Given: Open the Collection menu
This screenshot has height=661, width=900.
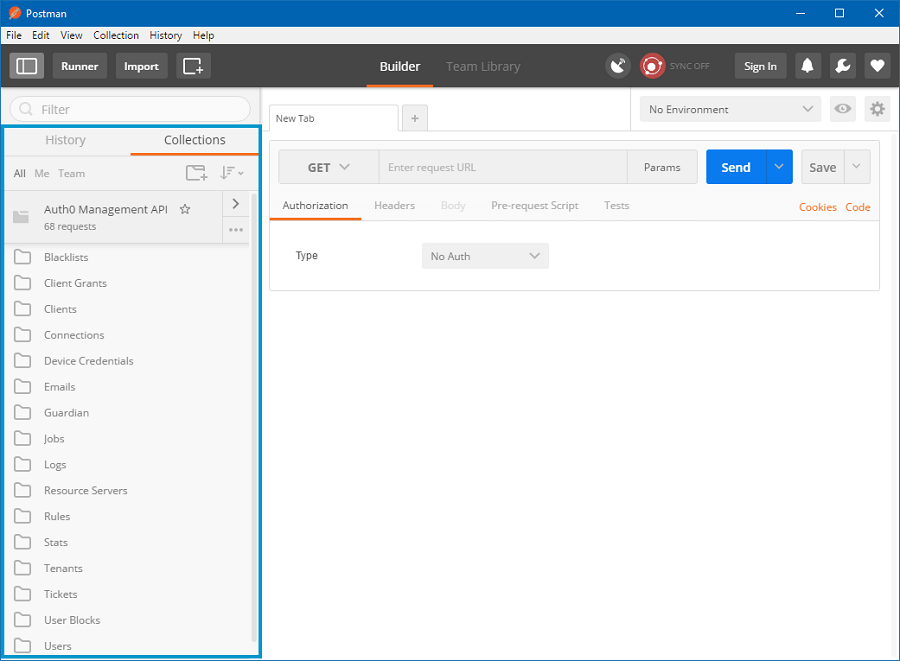Looking at the screenshot, I should click(x=116, y=35).
